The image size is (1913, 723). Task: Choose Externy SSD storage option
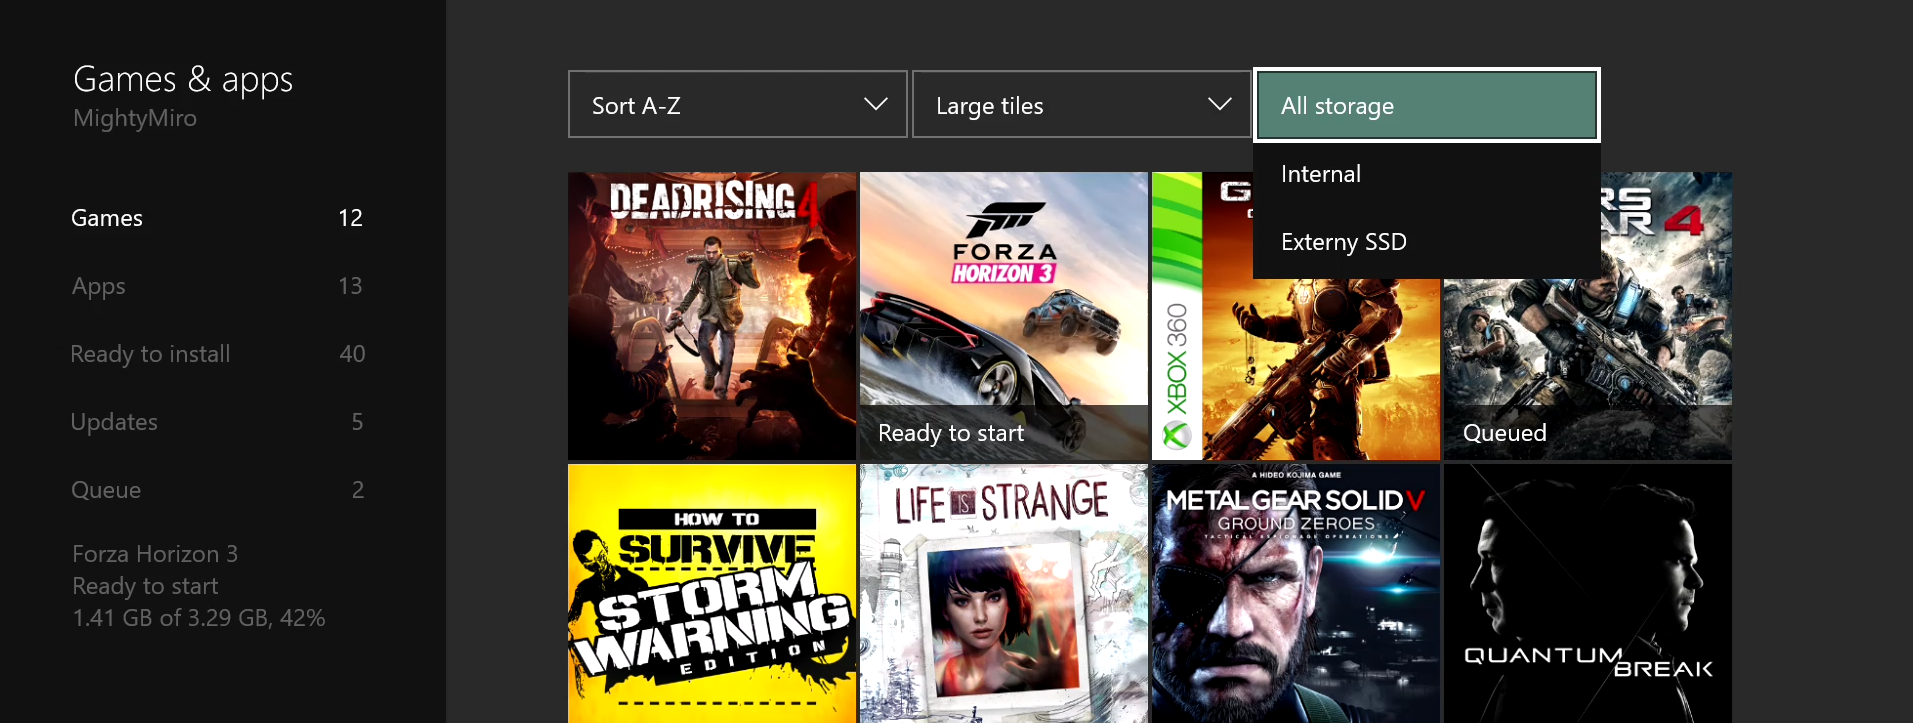(x=1427, y=242)
